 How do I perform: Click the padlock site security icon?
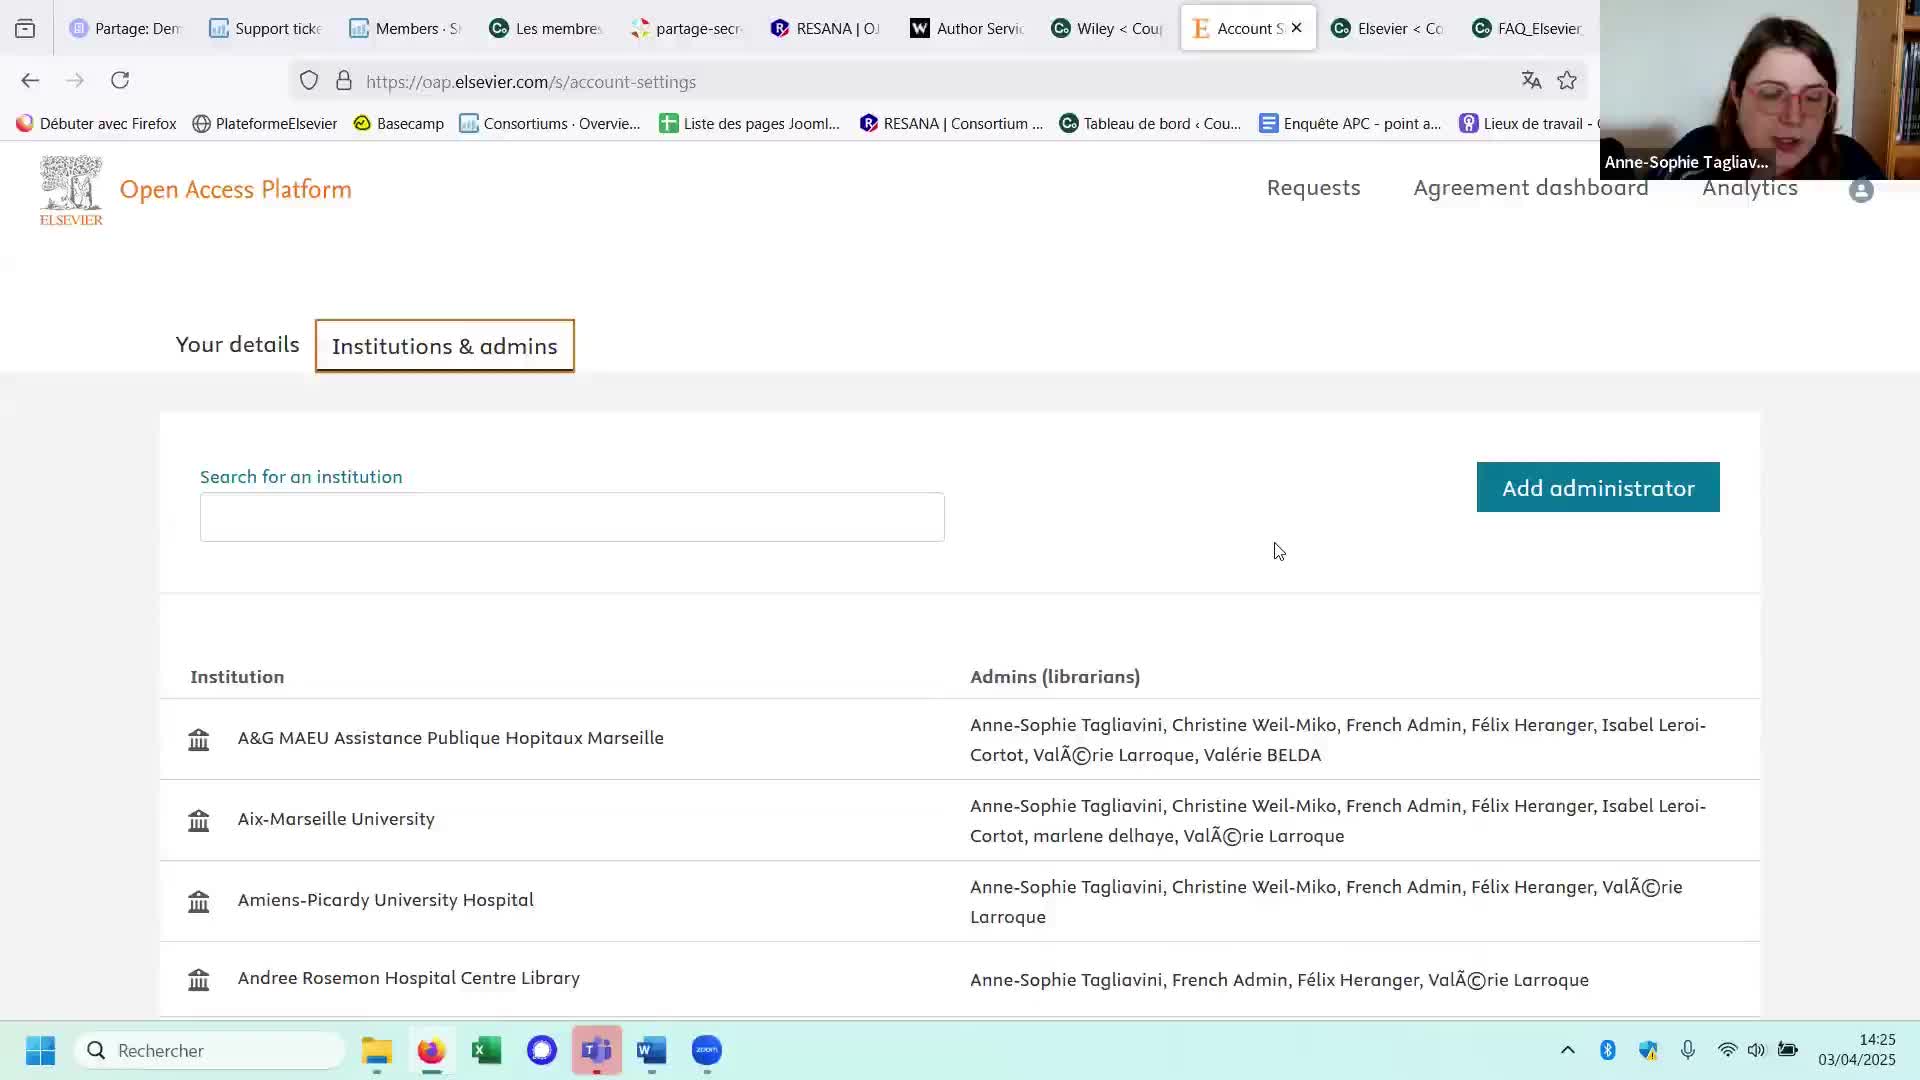344,81
